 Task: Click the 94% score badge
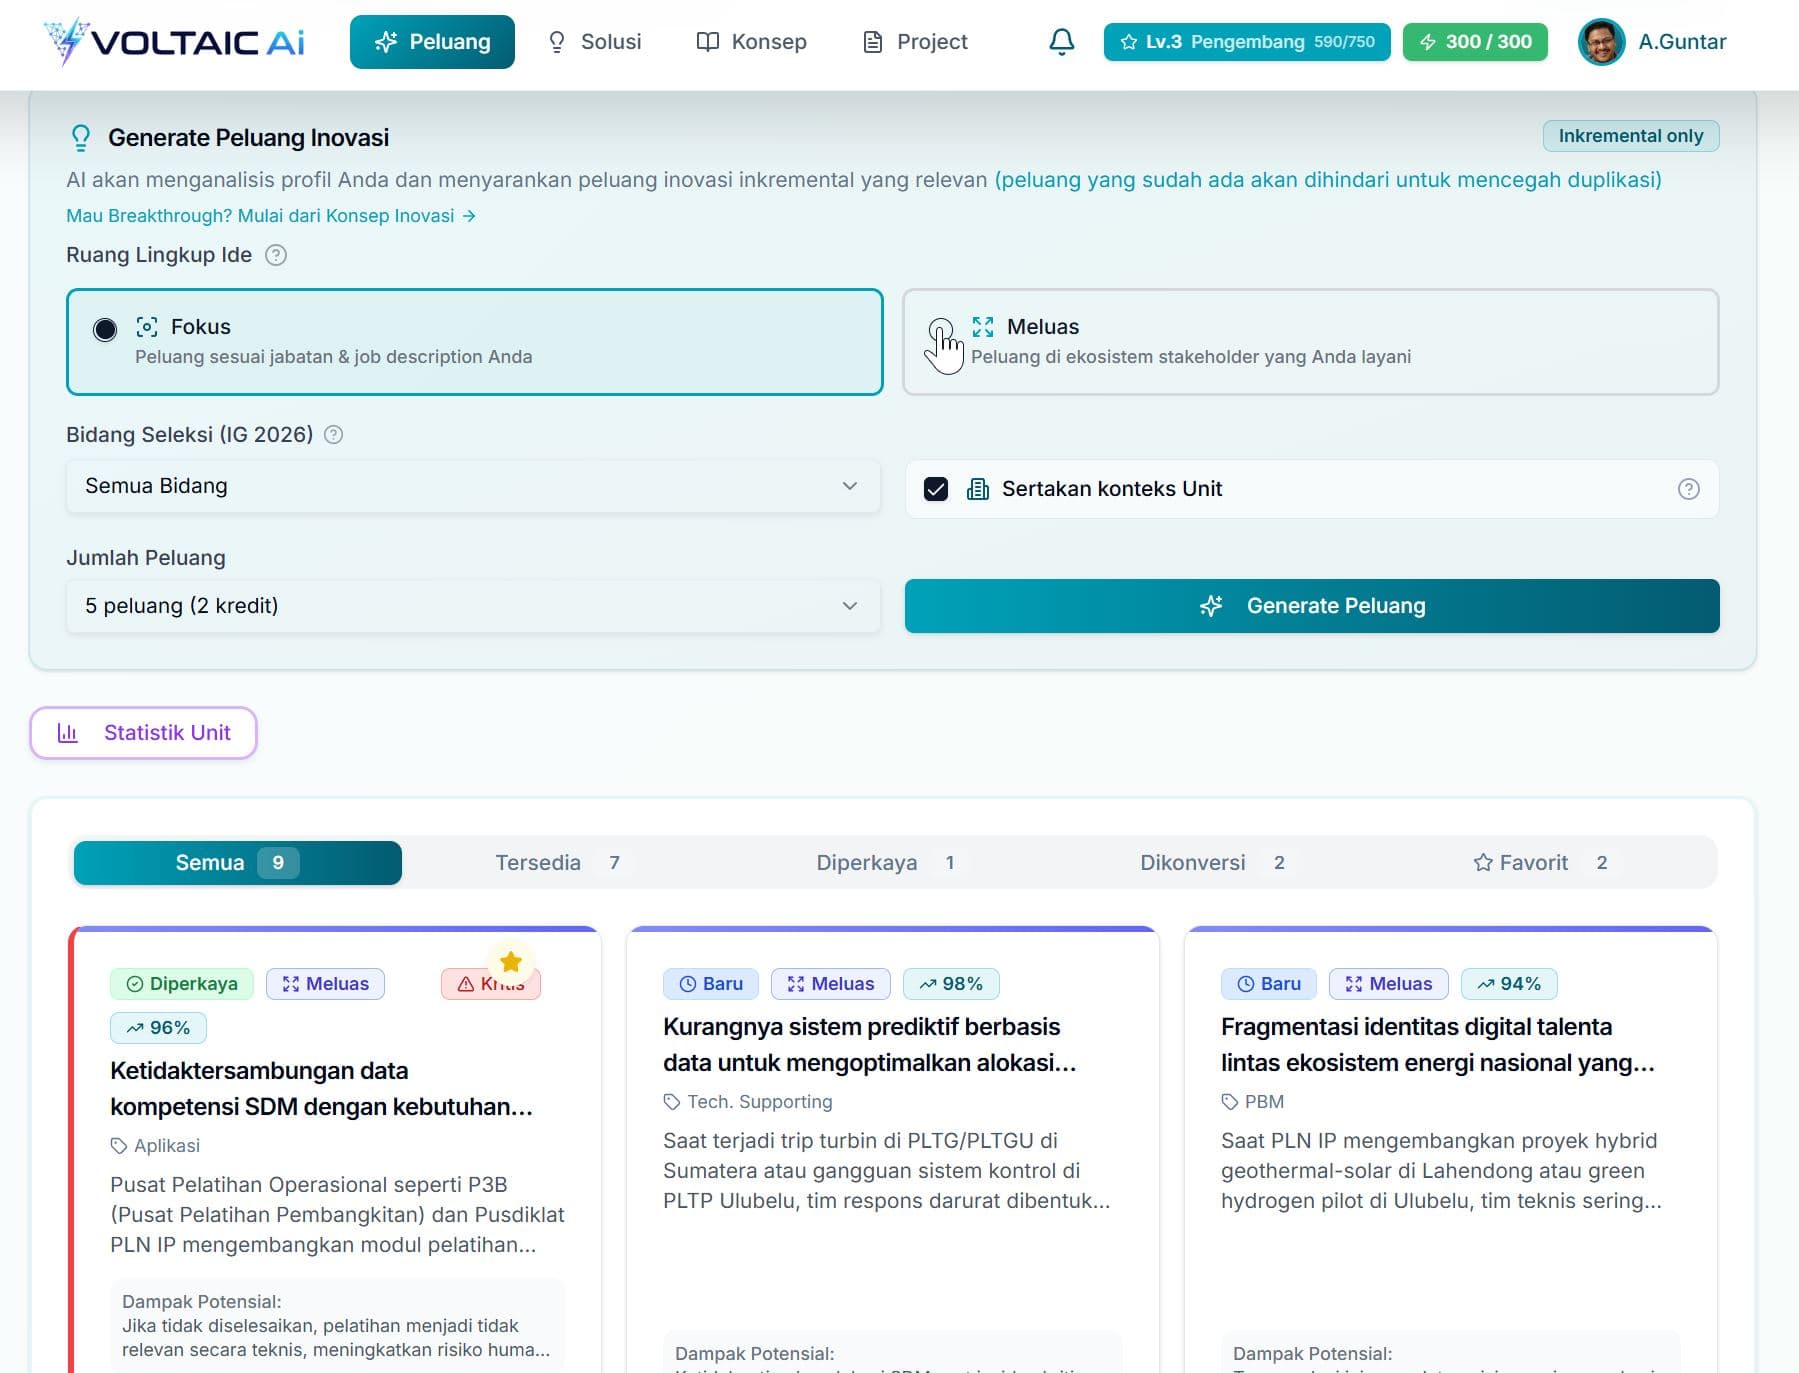(1509, 984)
